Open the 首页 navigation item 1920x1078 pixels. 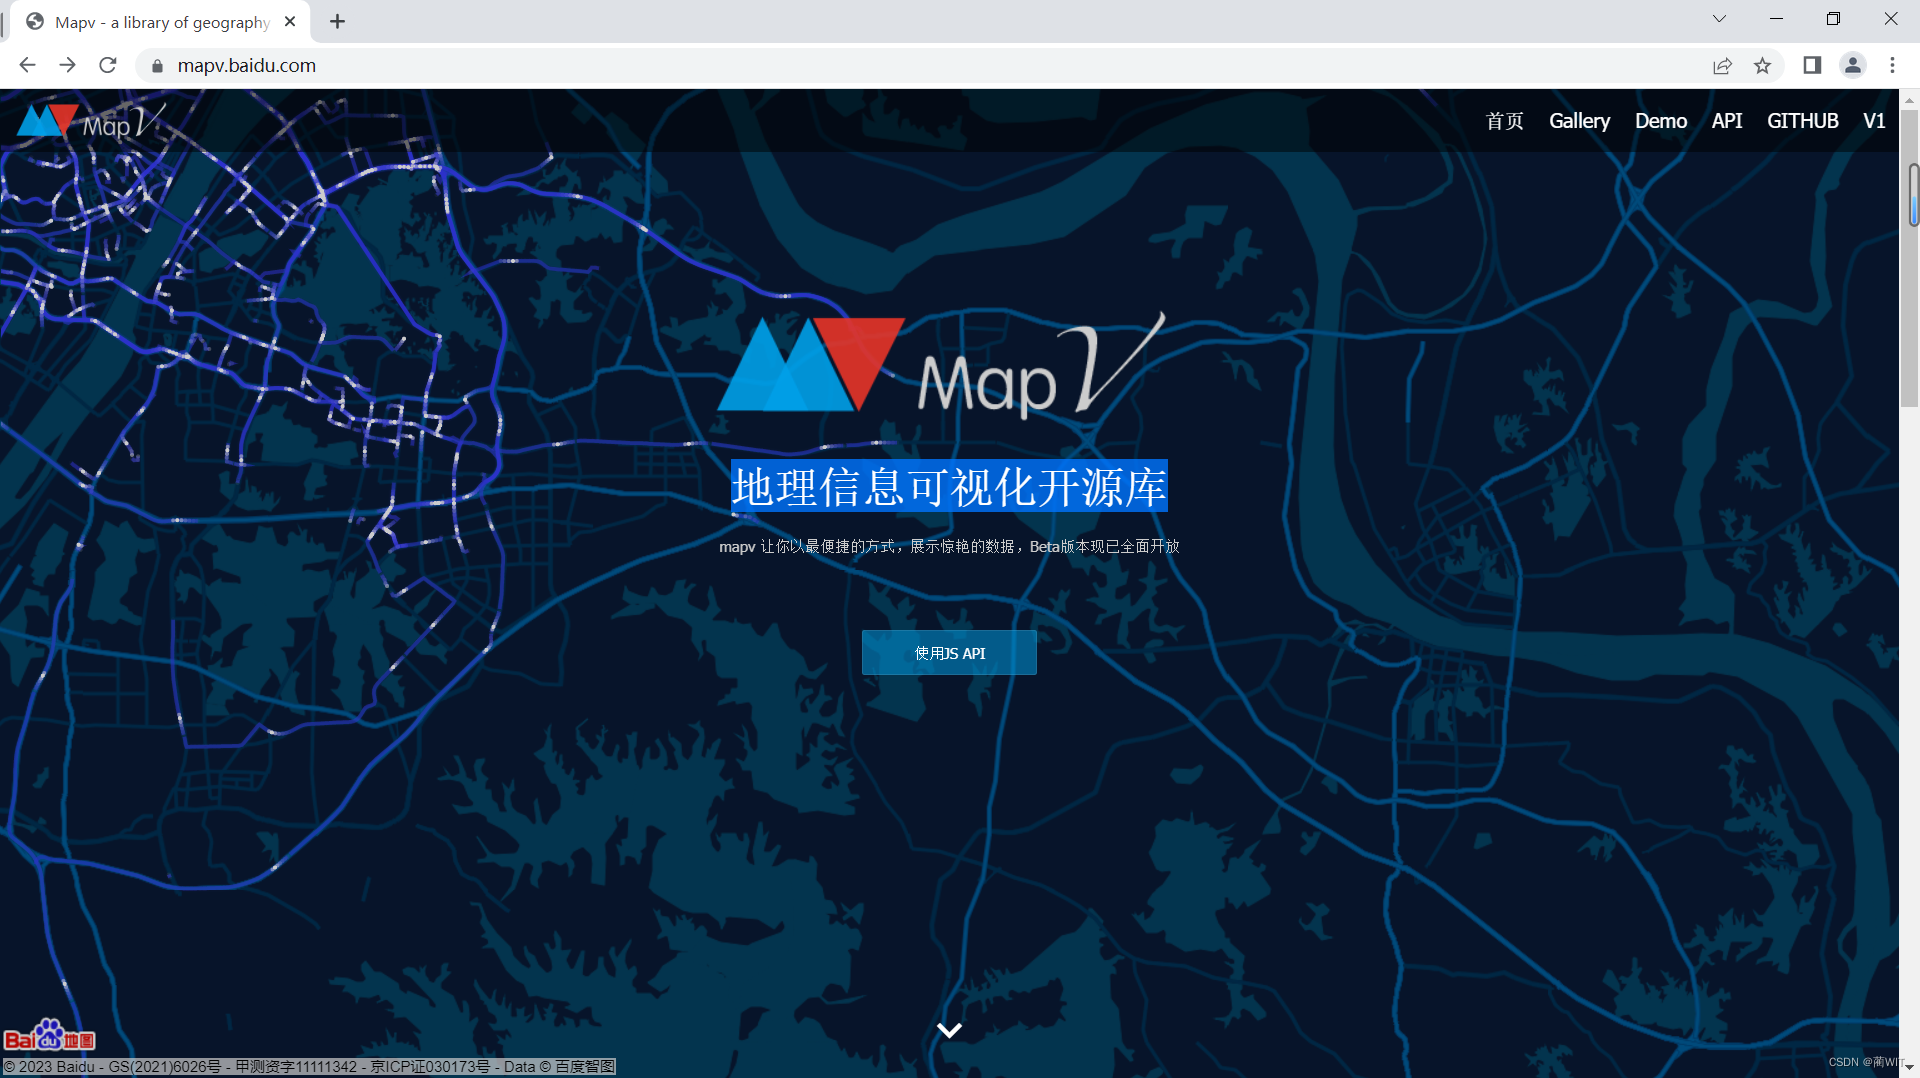pos(1504,121)
